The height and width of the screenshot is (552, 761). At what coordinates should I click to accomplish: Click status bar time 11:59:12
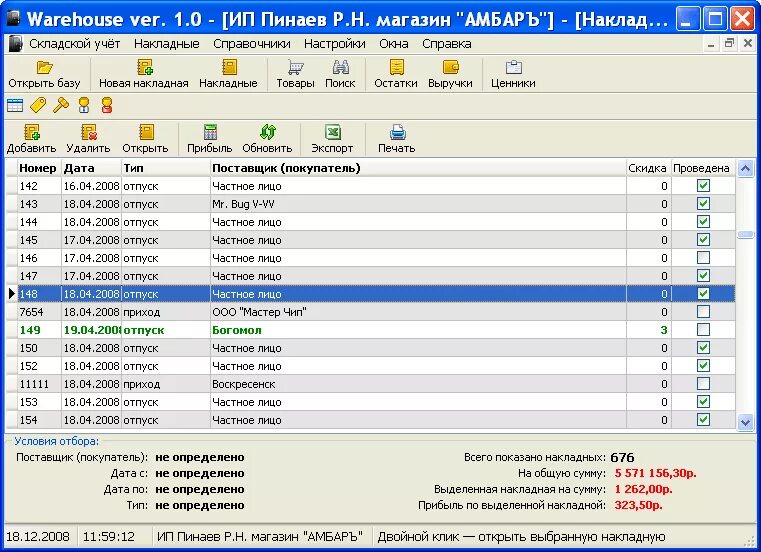click(109, 536)
